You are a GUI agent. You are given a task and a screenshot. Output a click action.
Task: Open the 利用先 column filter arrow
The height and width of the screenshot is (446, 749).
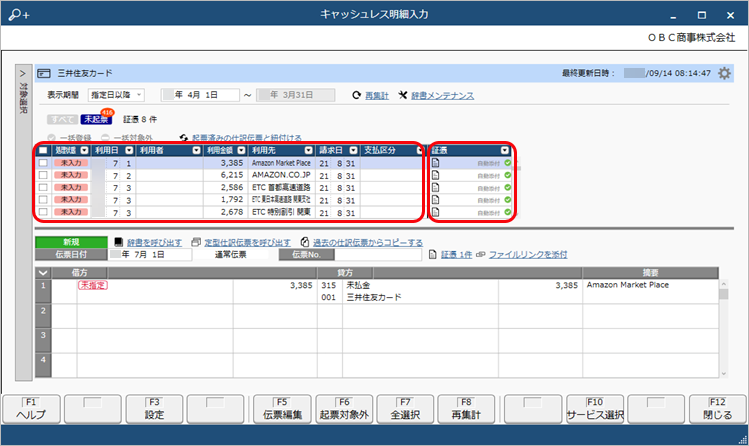click(309, 150)
